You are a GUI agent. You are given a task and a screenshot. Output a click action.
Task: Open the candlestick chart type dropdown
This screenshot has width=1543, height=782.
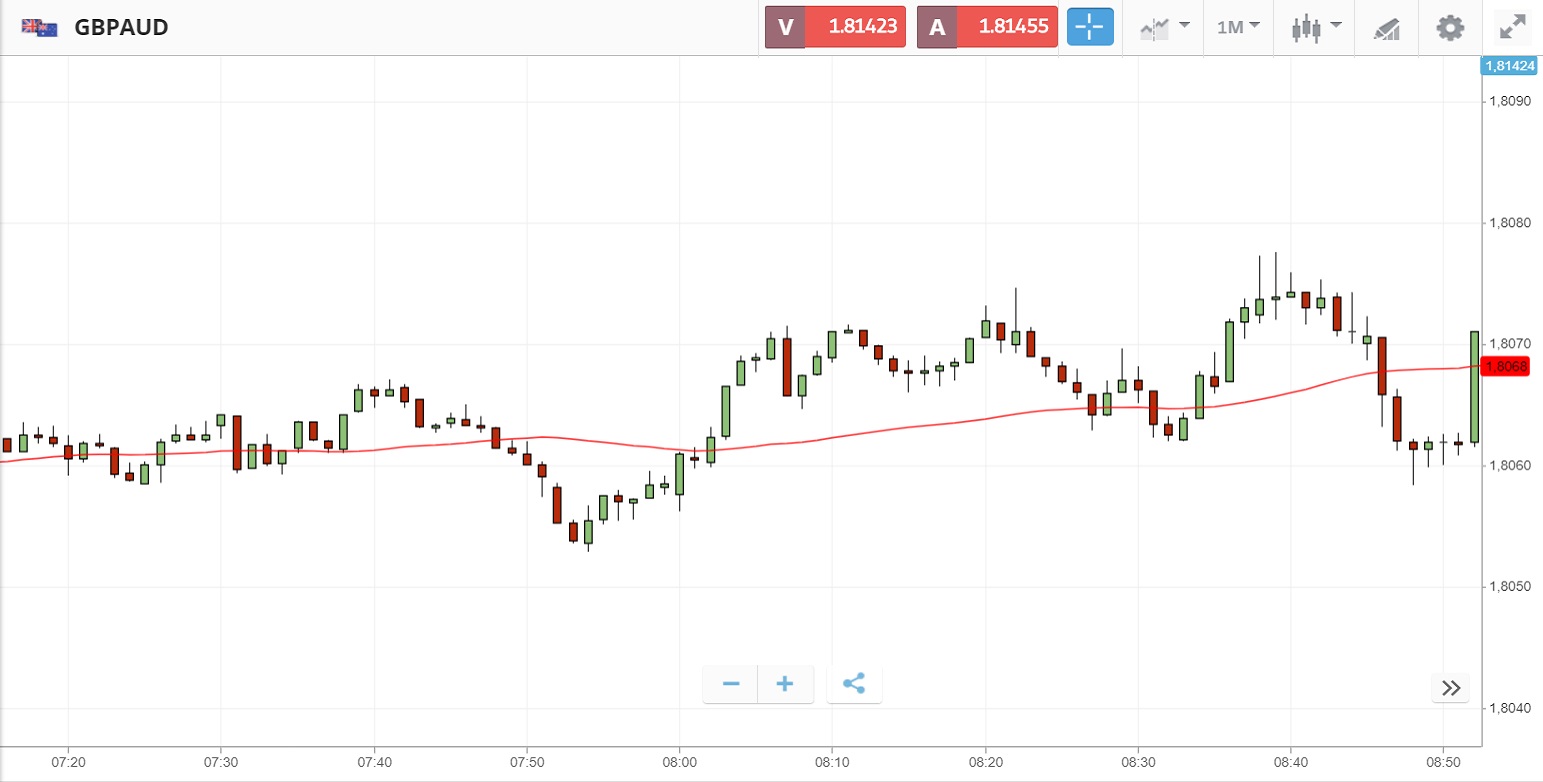[1315, 27]
